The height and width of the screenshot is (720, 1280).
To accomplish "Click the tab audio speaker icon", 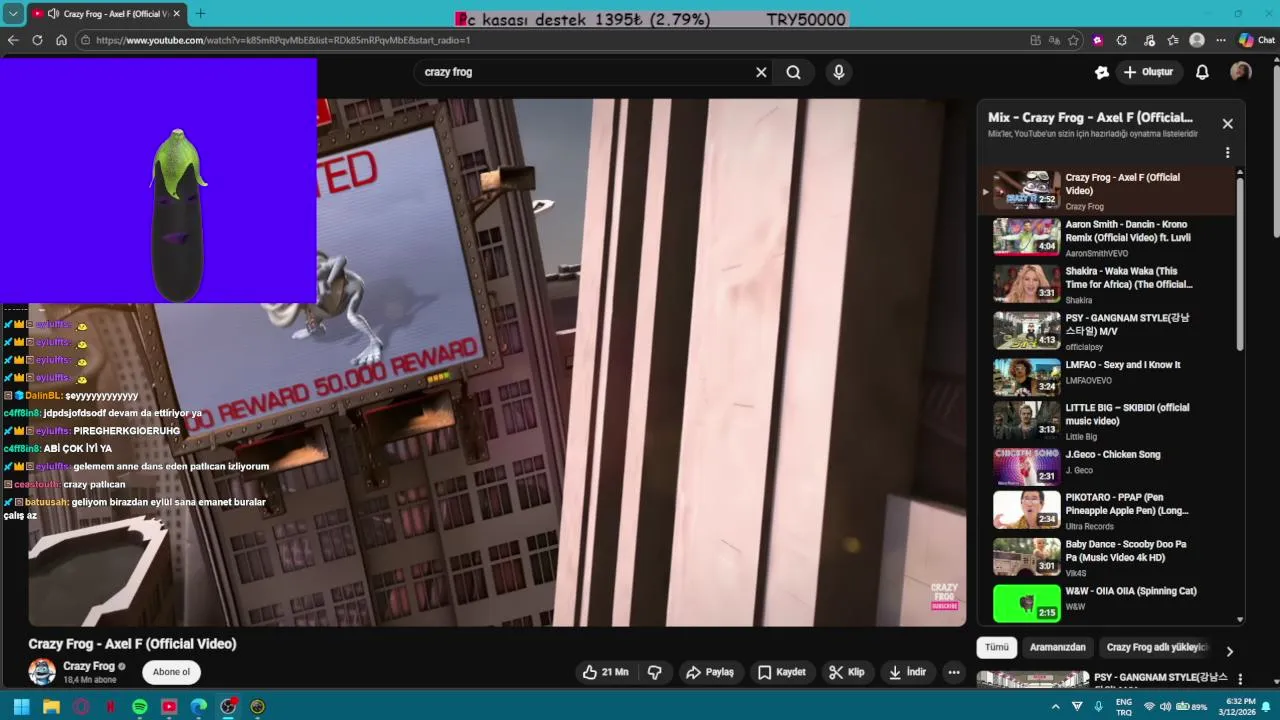I will pyautogui.click(x=52, y=14).
